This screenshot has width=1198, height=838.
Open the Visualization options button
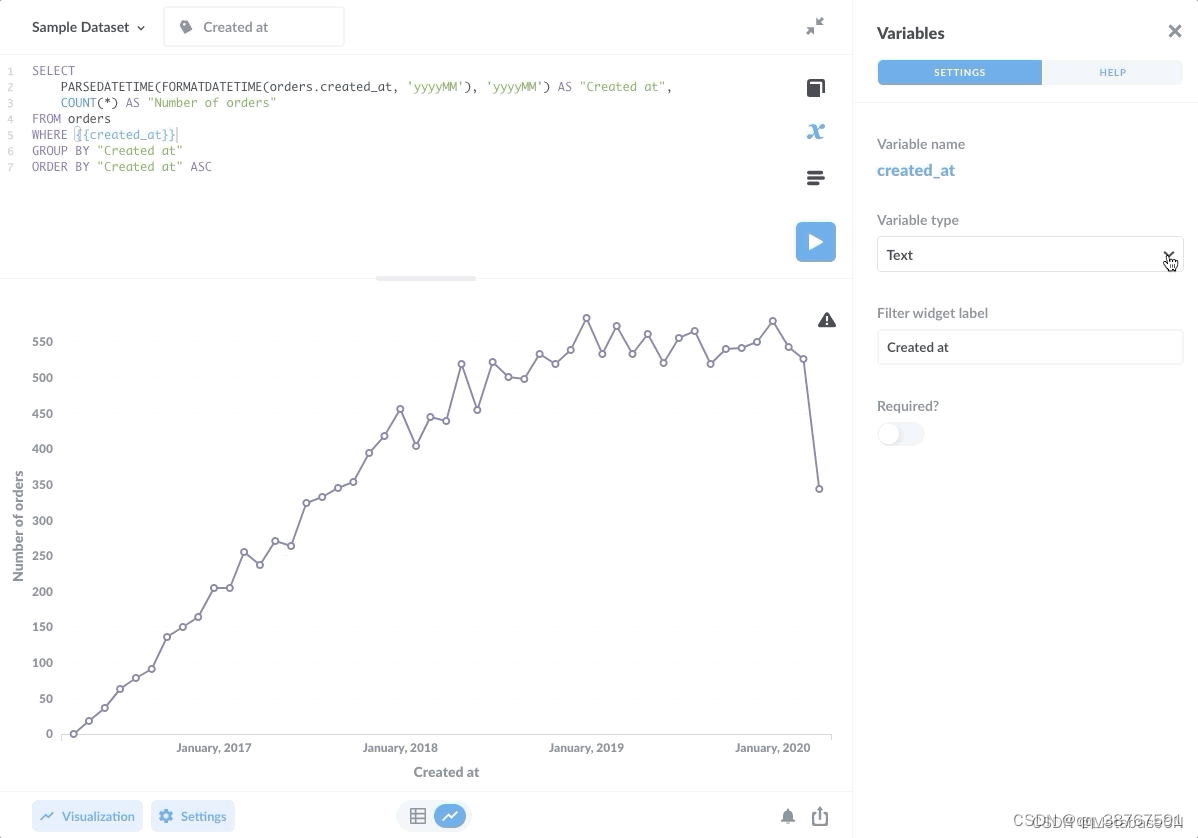tap(87, 816)
